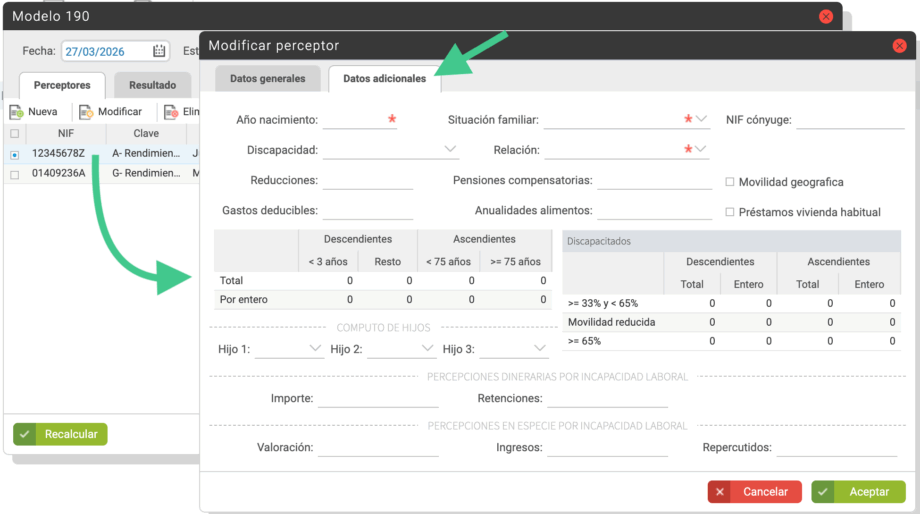Expand the Relación dropdown list
920x514 pixels.
tap(702, 150)
